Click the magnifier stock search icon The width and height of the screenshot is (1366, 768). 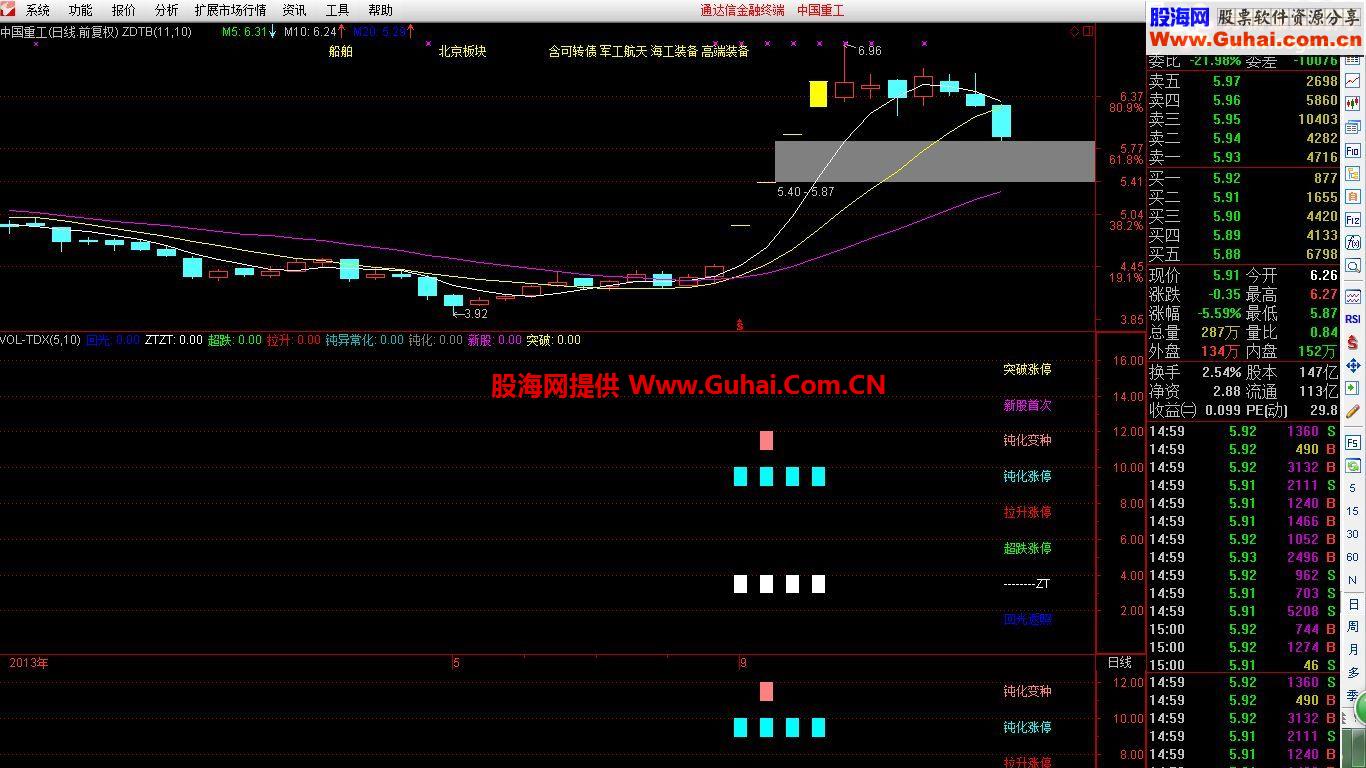tap(1353, 266)
